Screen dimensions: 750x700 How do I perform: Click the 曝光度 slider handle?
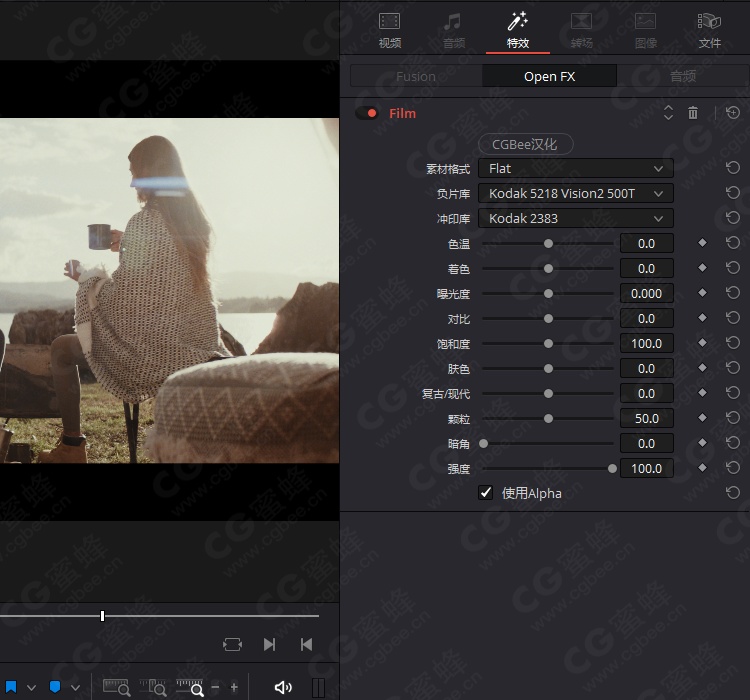pos(548,293)
